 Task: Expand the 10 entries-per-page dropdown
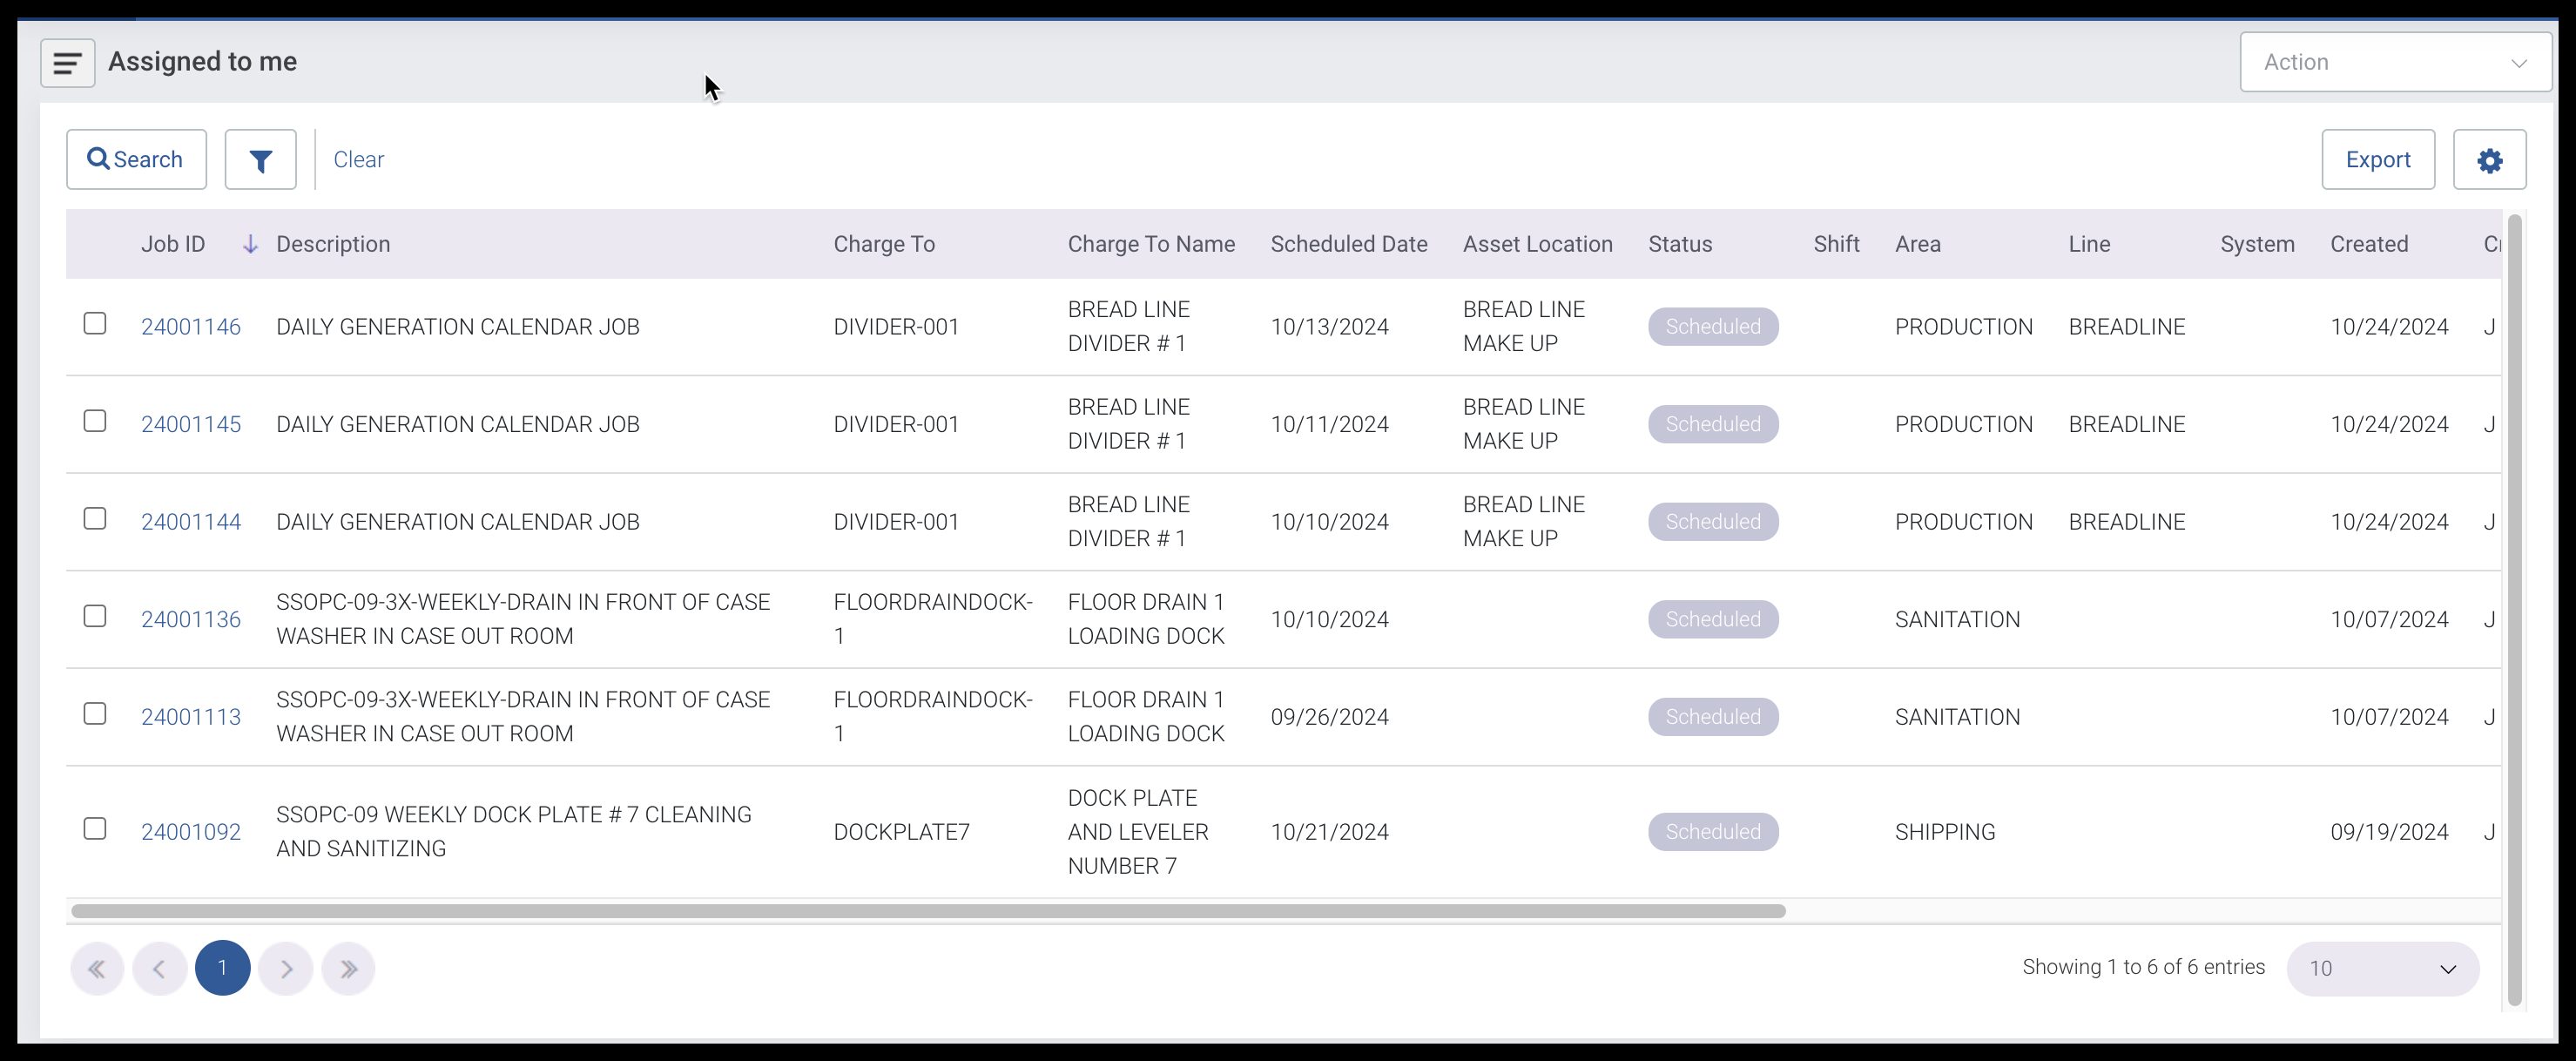[2382, 968]
